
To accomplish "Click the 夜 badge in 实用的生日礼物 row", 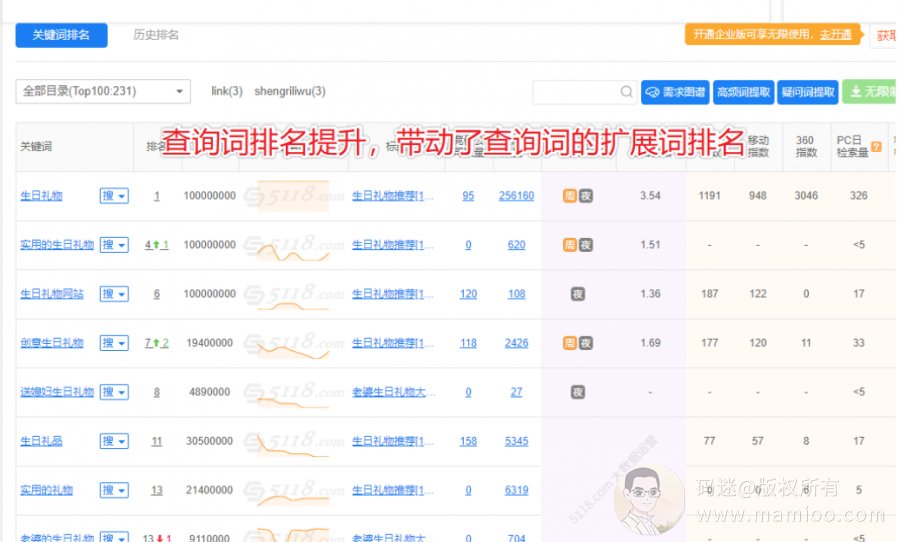I will 586,245.
